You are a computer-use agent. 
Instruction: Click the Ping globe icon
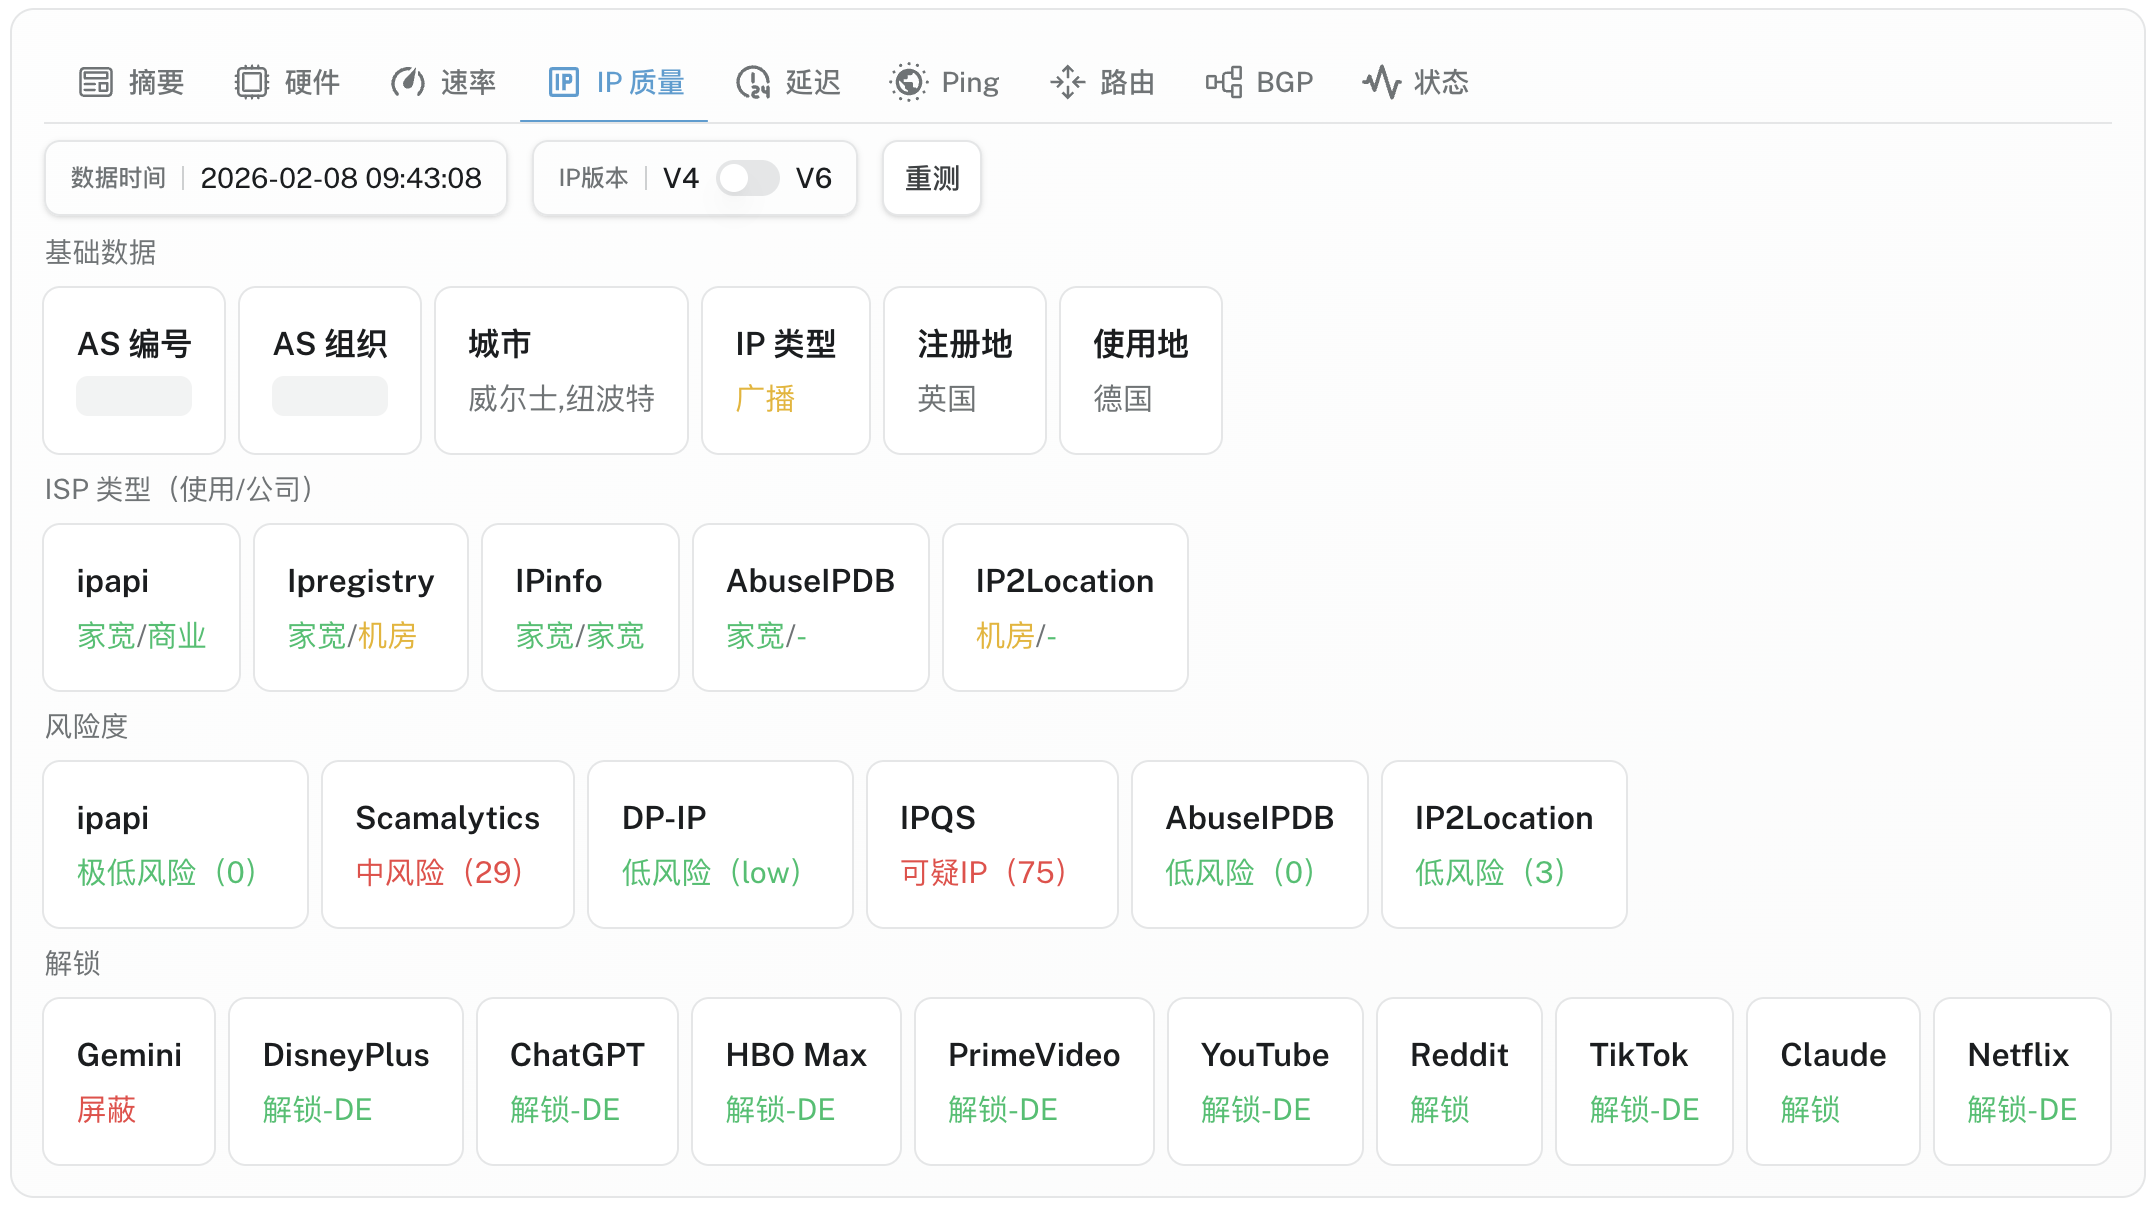point(908,82)
